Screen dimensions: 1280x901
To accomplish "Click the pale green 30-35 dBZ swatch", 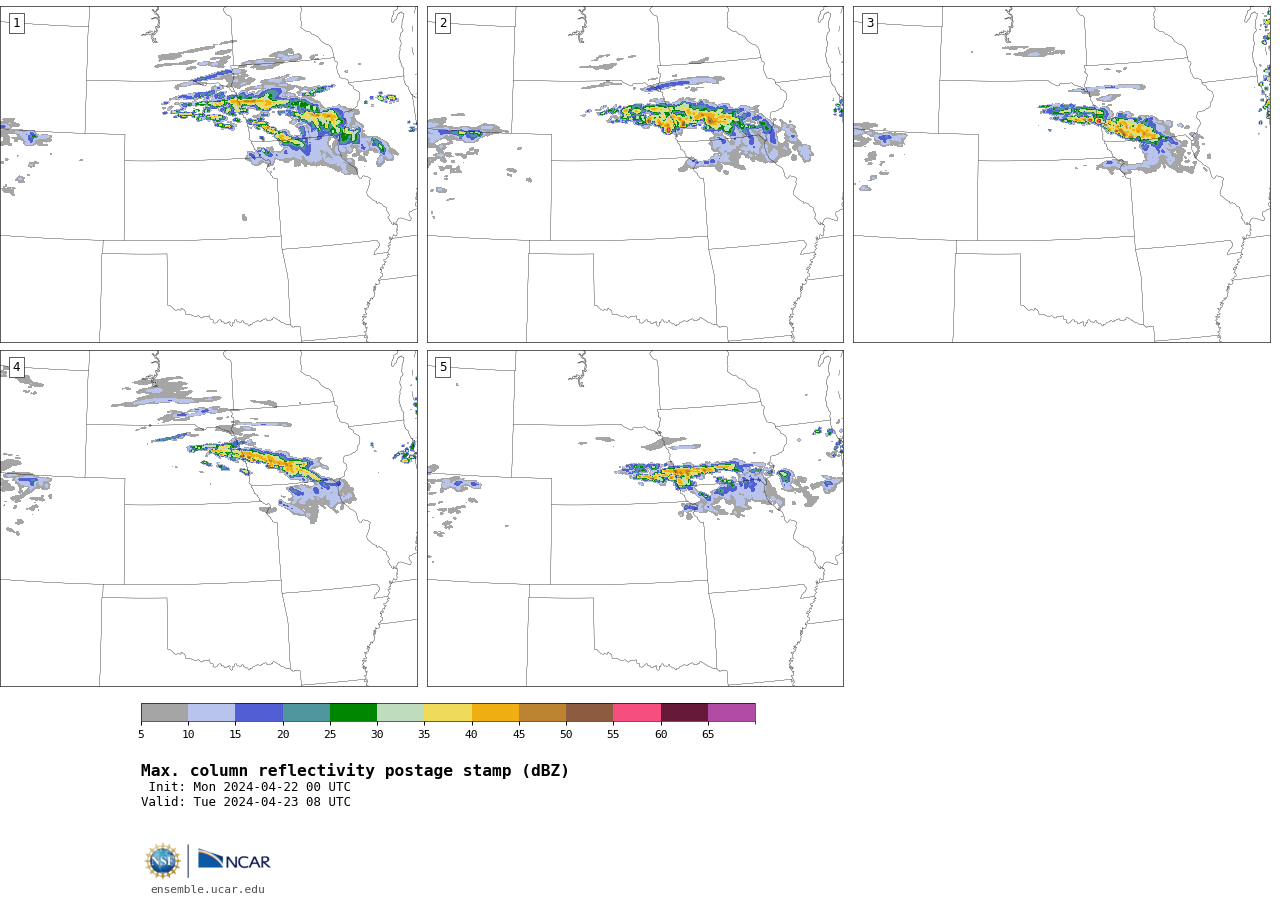I will tap(400, 712).
